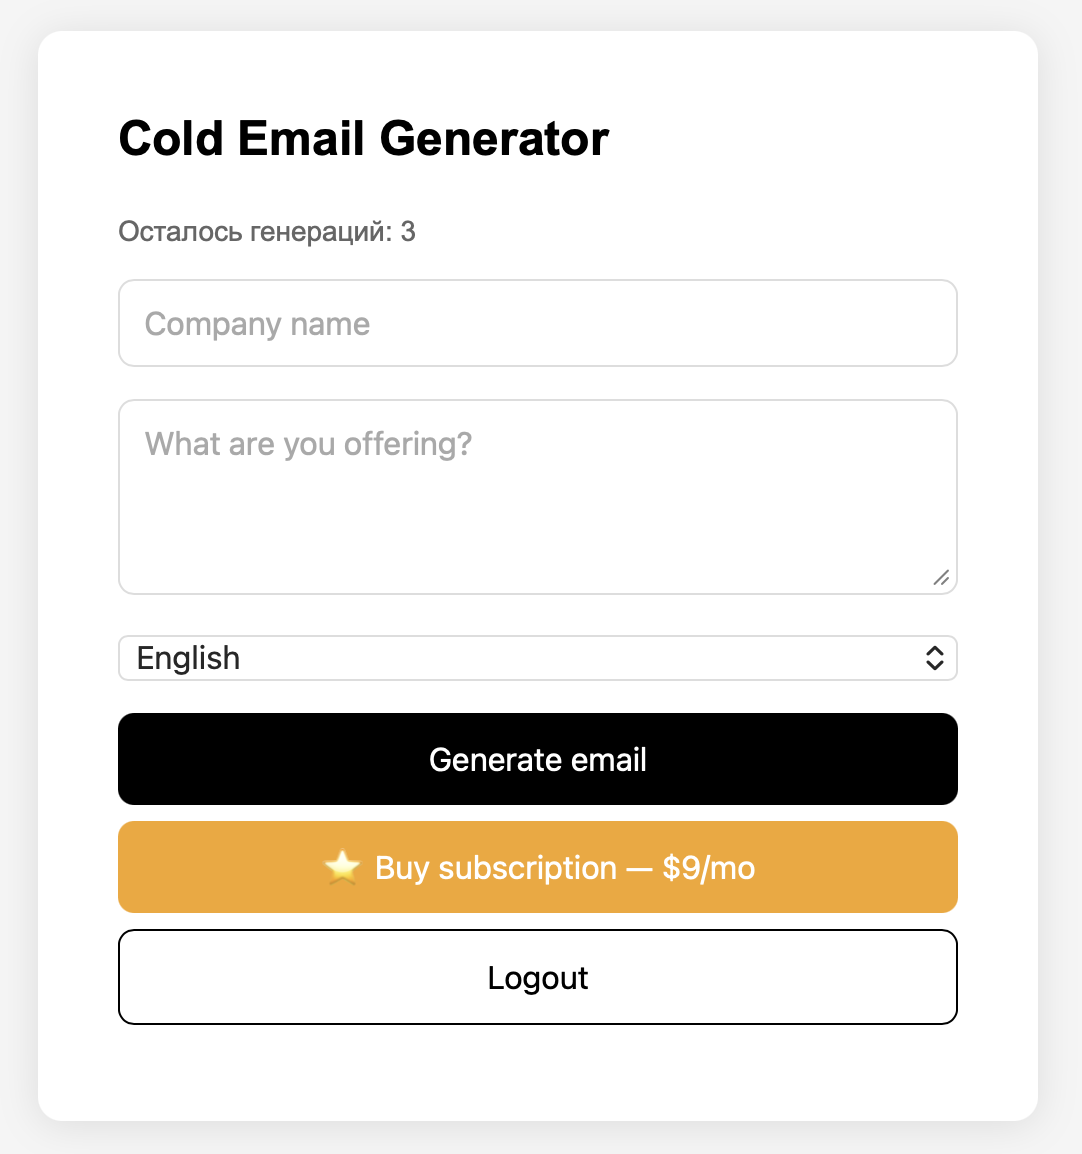Click the black Generate email bar
This screenshot has height=1154, width=1082.
[x=538, y=759]
